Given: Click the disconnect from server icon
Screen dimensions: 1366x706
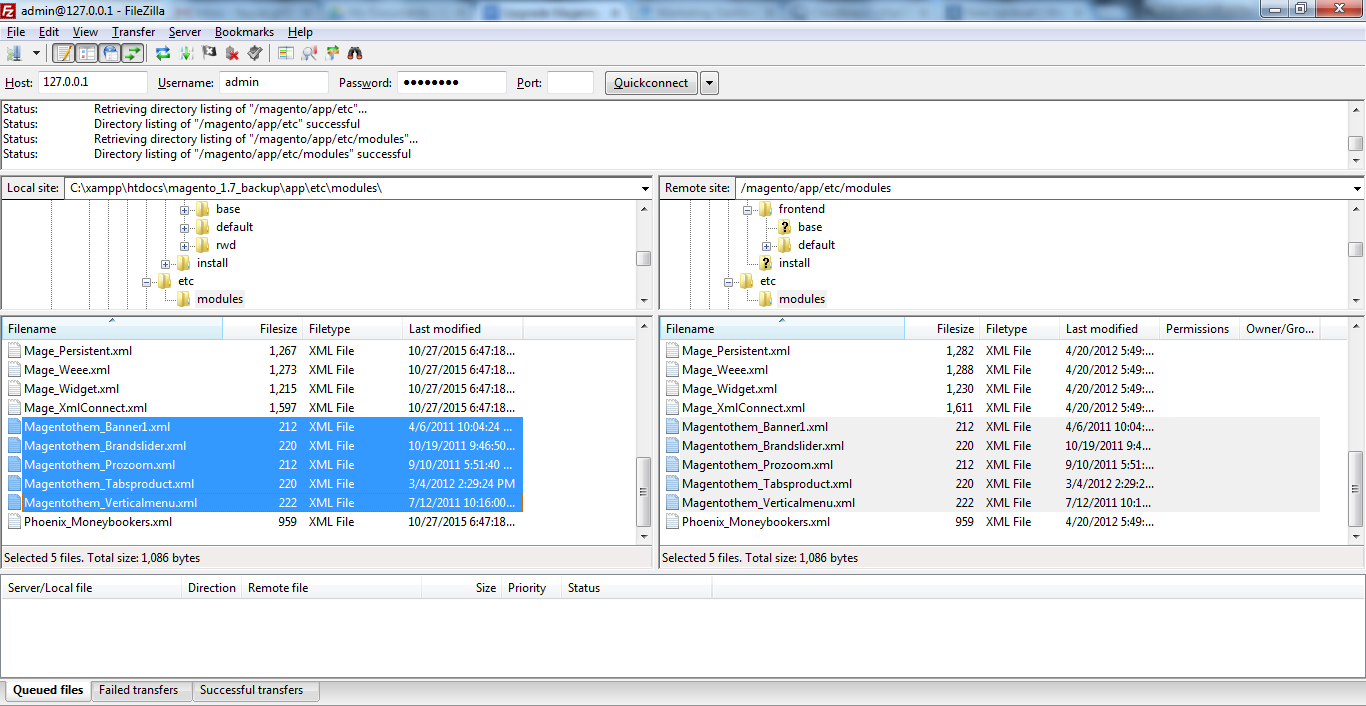Looking at the screenshot, I should 232,53.
